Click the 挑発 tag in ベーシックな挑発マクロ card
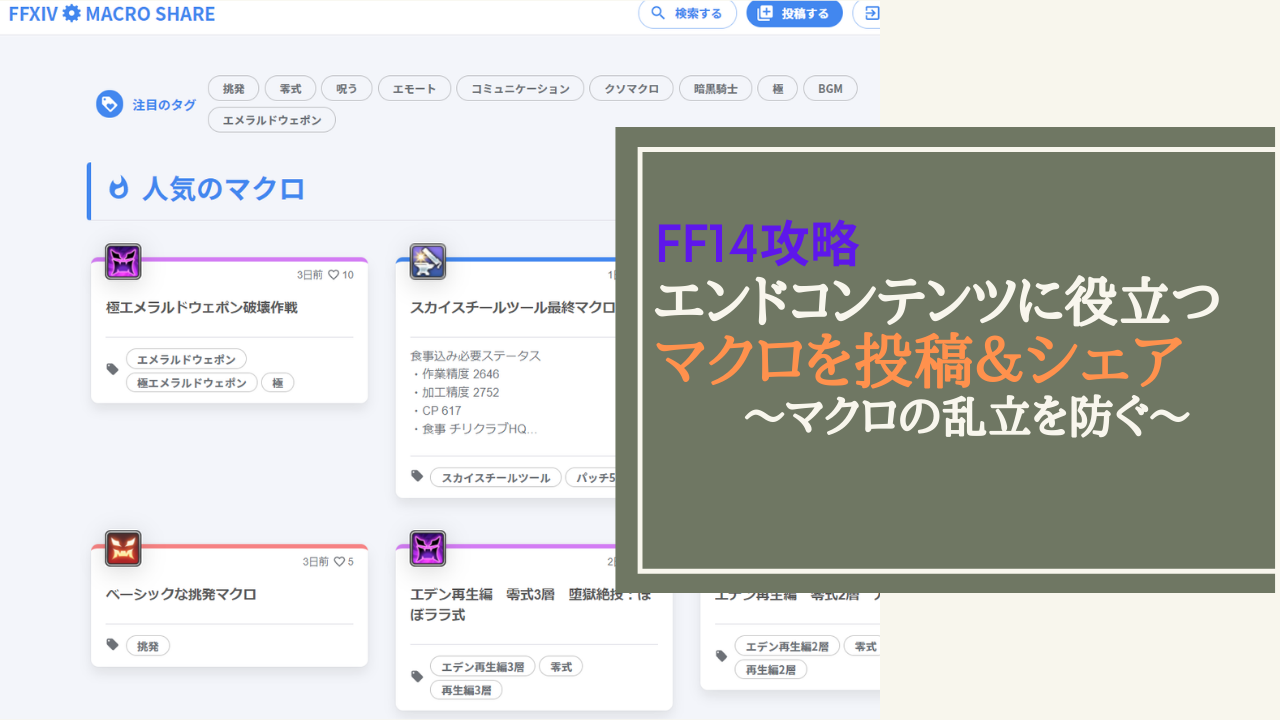The width and height of the screenshot is (1280, 720). pos(148,646)
